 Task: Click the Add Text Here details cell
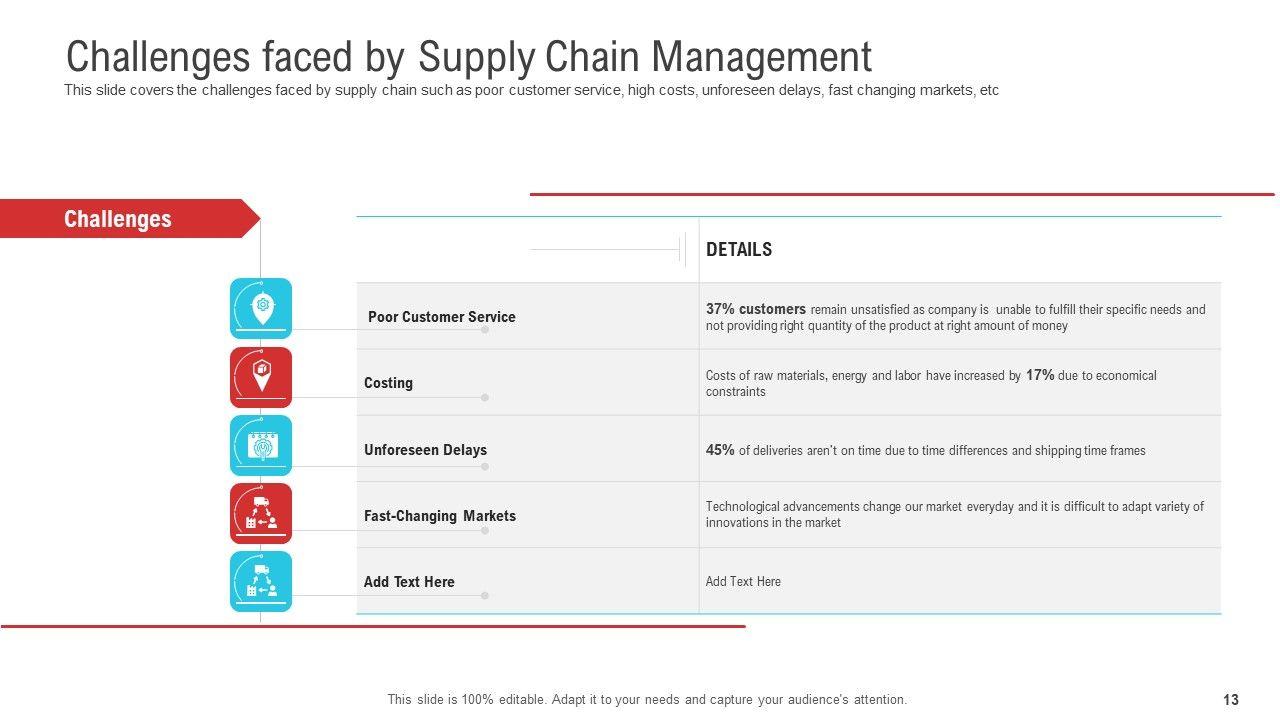pyautogui.click(x=743, y=581)
